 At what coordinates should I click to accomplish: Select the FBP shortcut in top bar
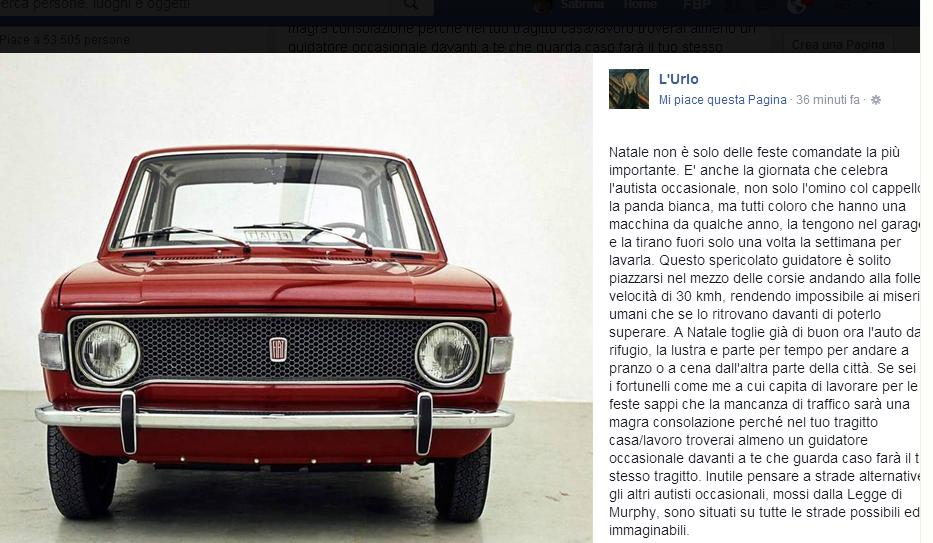pyautogui.click(x=696, y=5)
